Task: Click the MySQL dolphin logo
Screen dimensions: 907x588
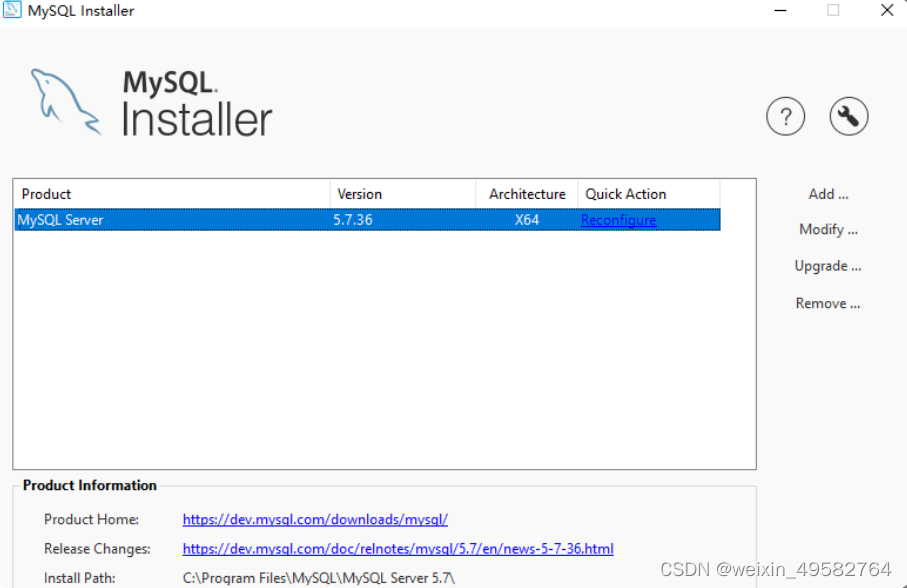Action: pyautogui.click(x=62, y=100)
